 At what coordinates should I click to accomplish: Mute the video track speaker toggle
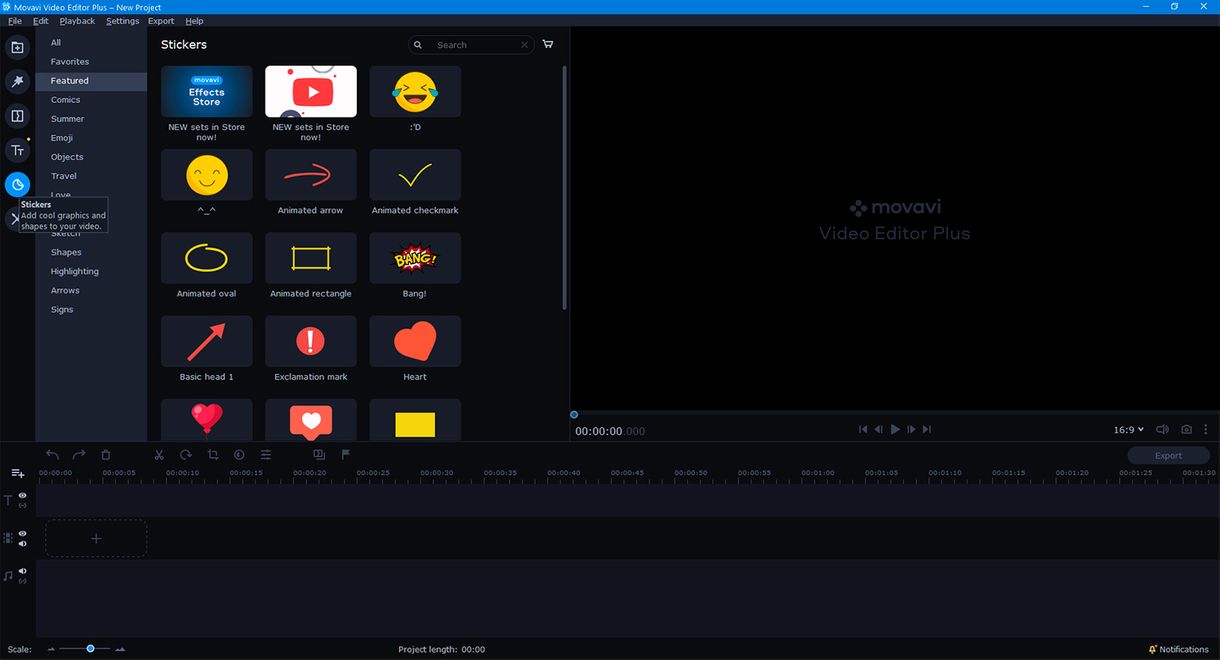point(22,543)
